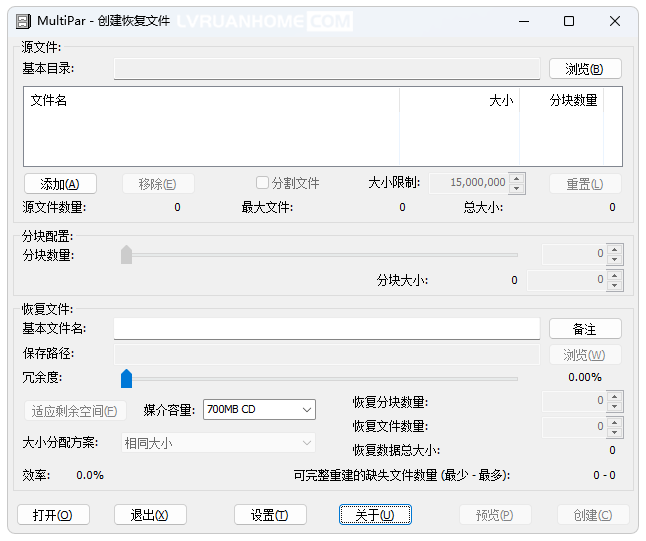Open 设置(T) options
The width and height of the screenshot is (646, 541).
[x=270, y=515]
